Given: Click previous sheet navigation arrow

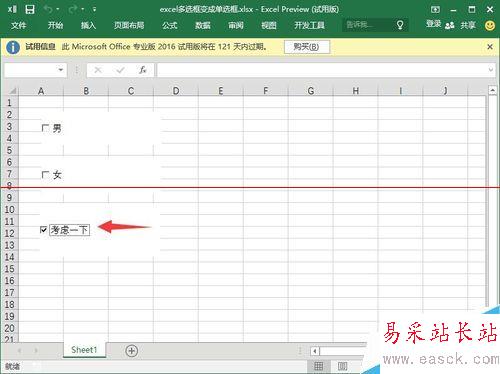Looking at the screenshot, I should (19, 350).
